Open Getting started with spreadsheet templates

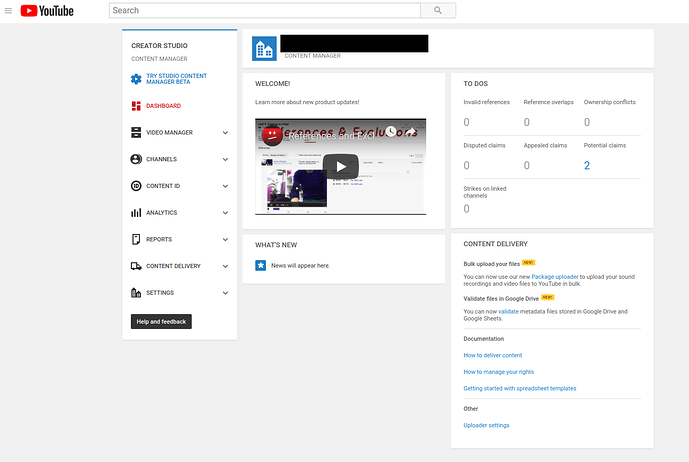point(519,389)
